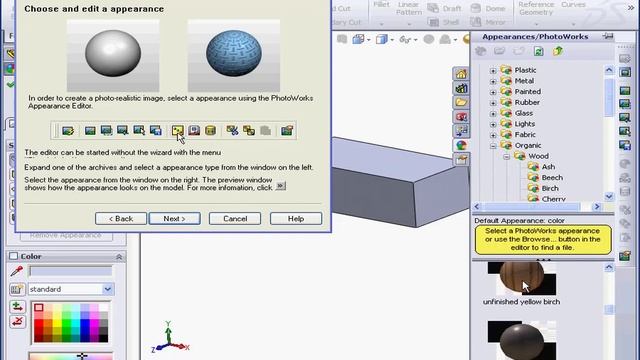Select the black color swatch
The width and height of the screenshot is (640, 360).
click(x=104, y=337)
